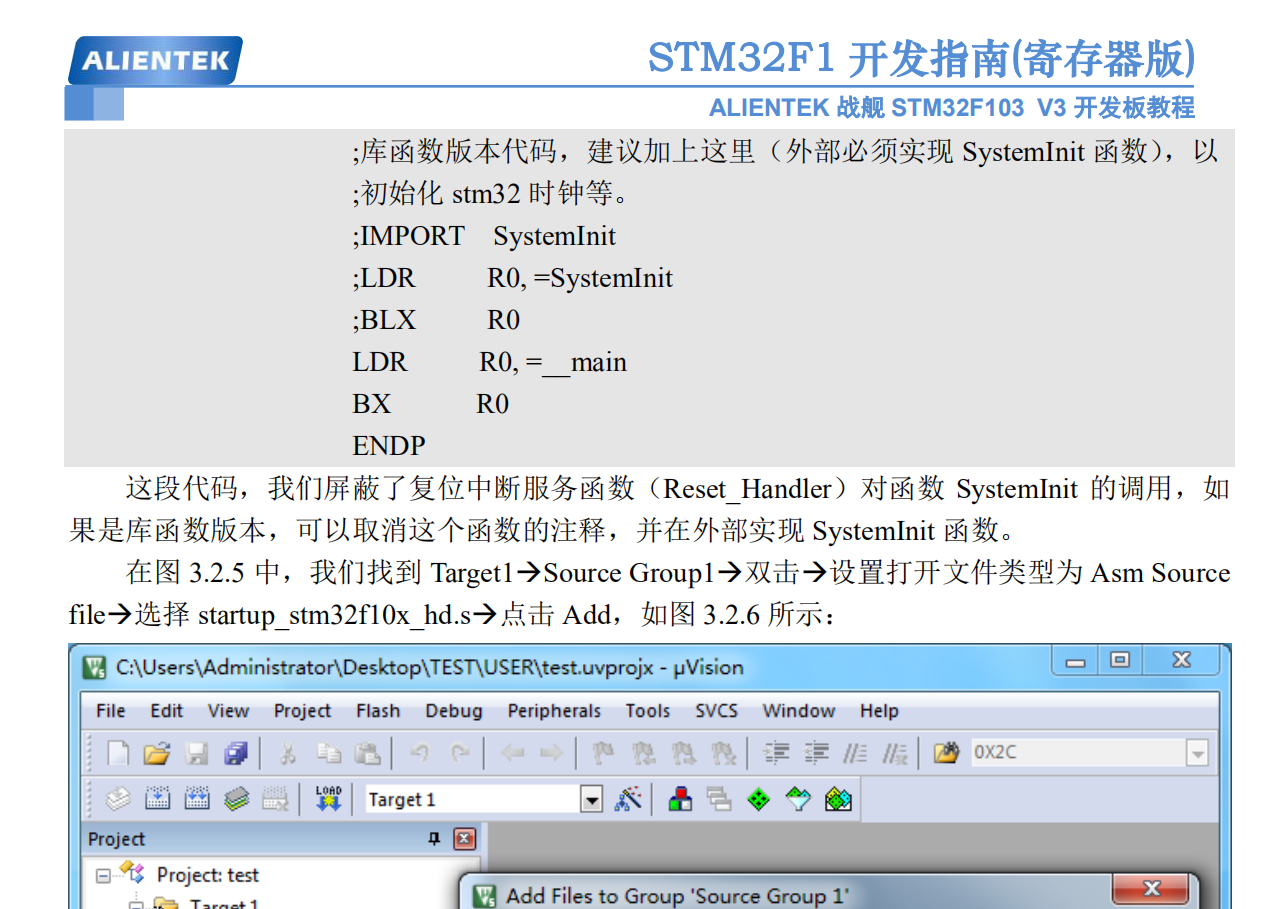This screenshot has width=1265, height=909.
Task: Click the Redo arrow icon
Action: click(x=459, y=753)
